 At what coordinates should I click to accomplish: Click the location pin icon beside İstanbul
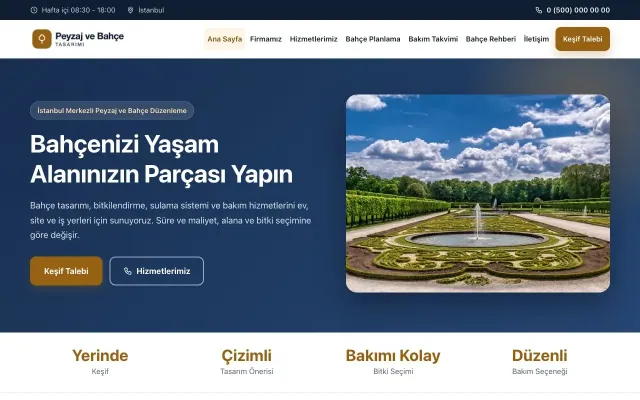(x=130, y=10)
